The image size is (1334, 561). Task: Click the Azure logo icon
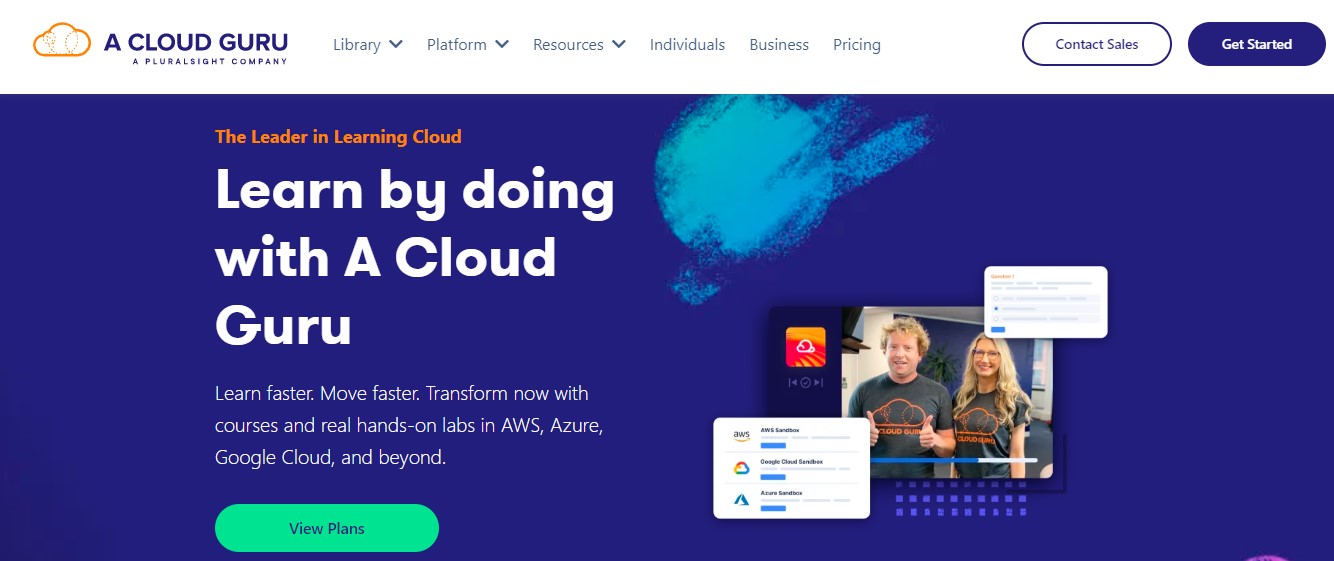[x=741, y=499]
